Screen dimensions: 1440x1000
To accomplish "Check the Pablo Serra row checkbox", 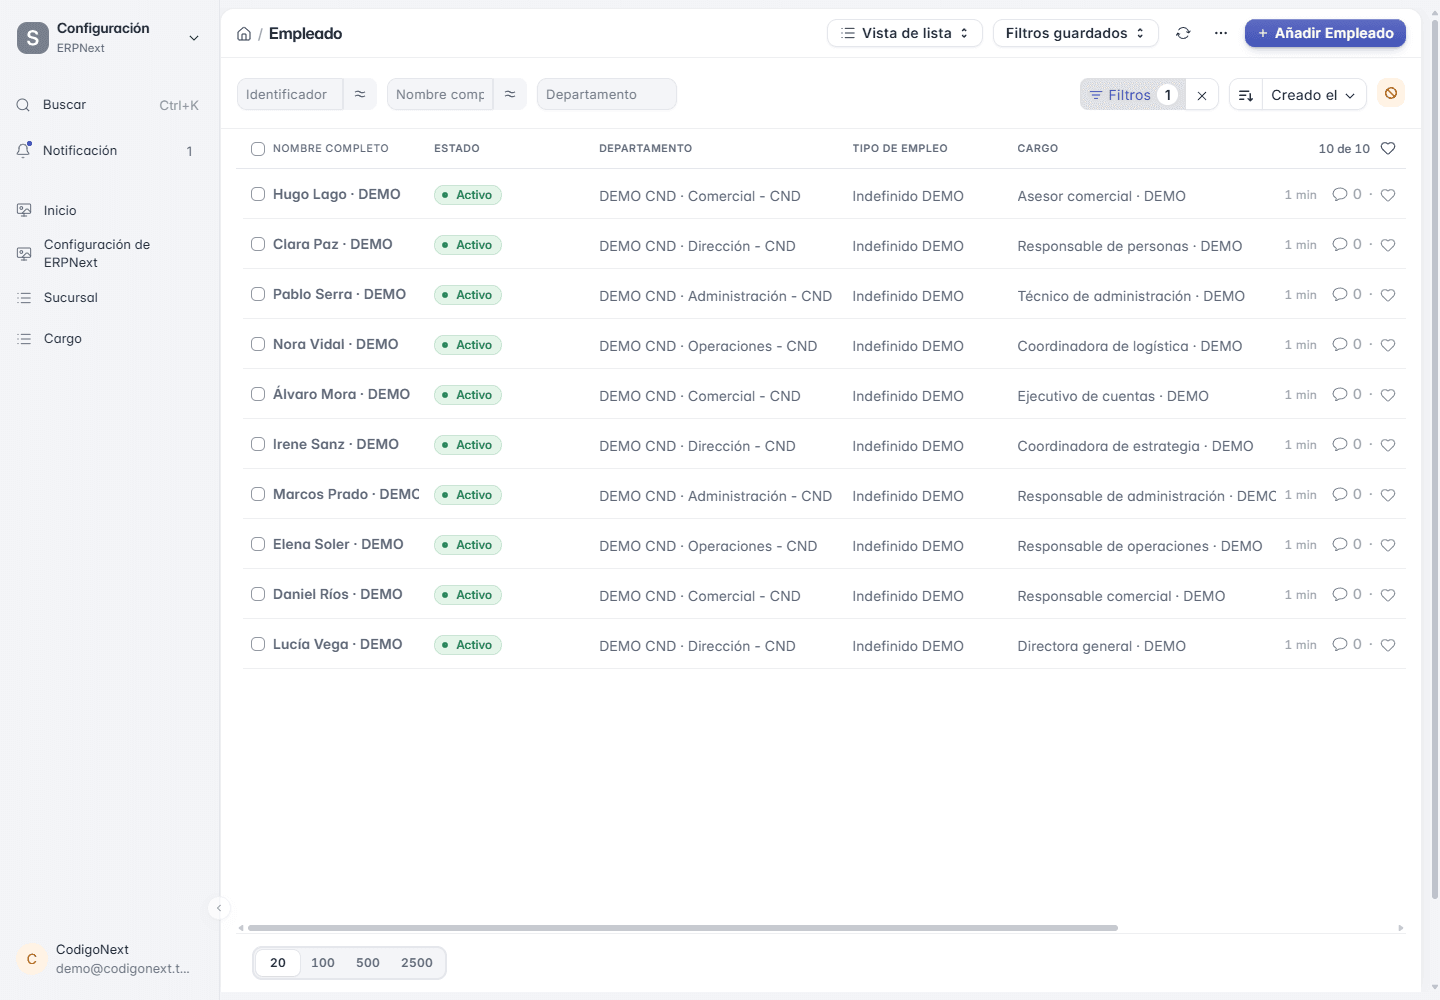I will pyautogui.click(x=258, y=294).
